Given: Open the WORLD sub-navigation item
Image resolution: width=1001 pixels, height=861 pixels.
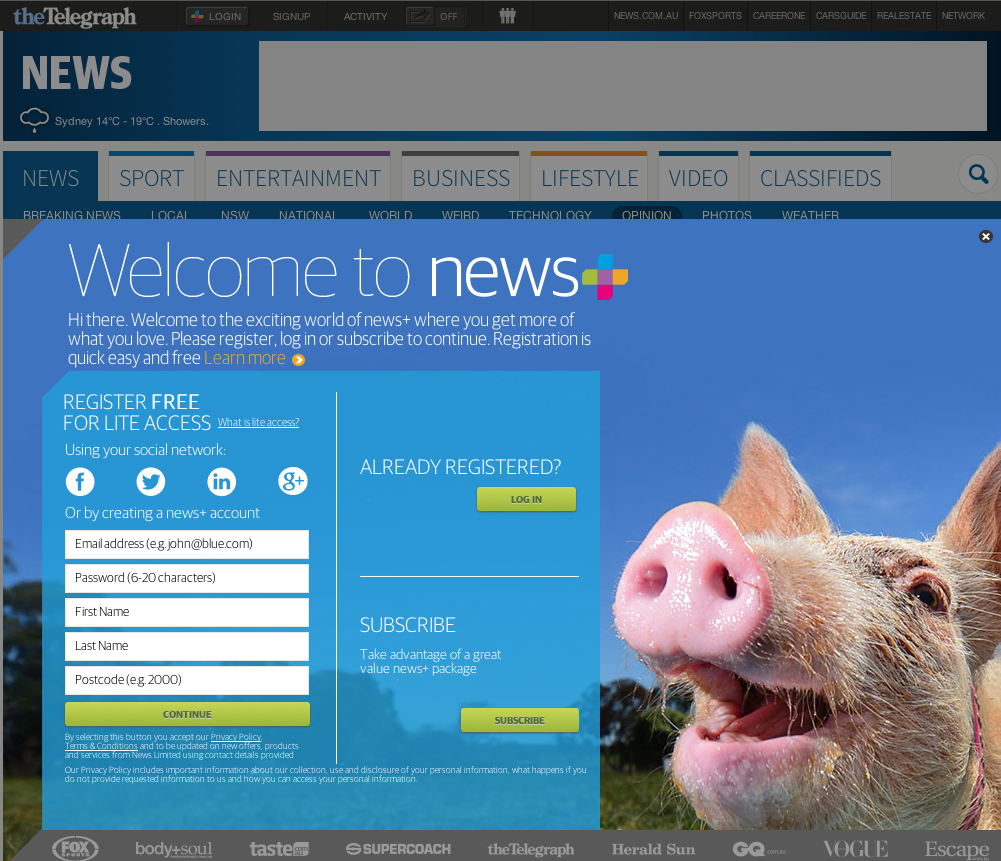Looking at the screenshot, I should coord(391,214).
